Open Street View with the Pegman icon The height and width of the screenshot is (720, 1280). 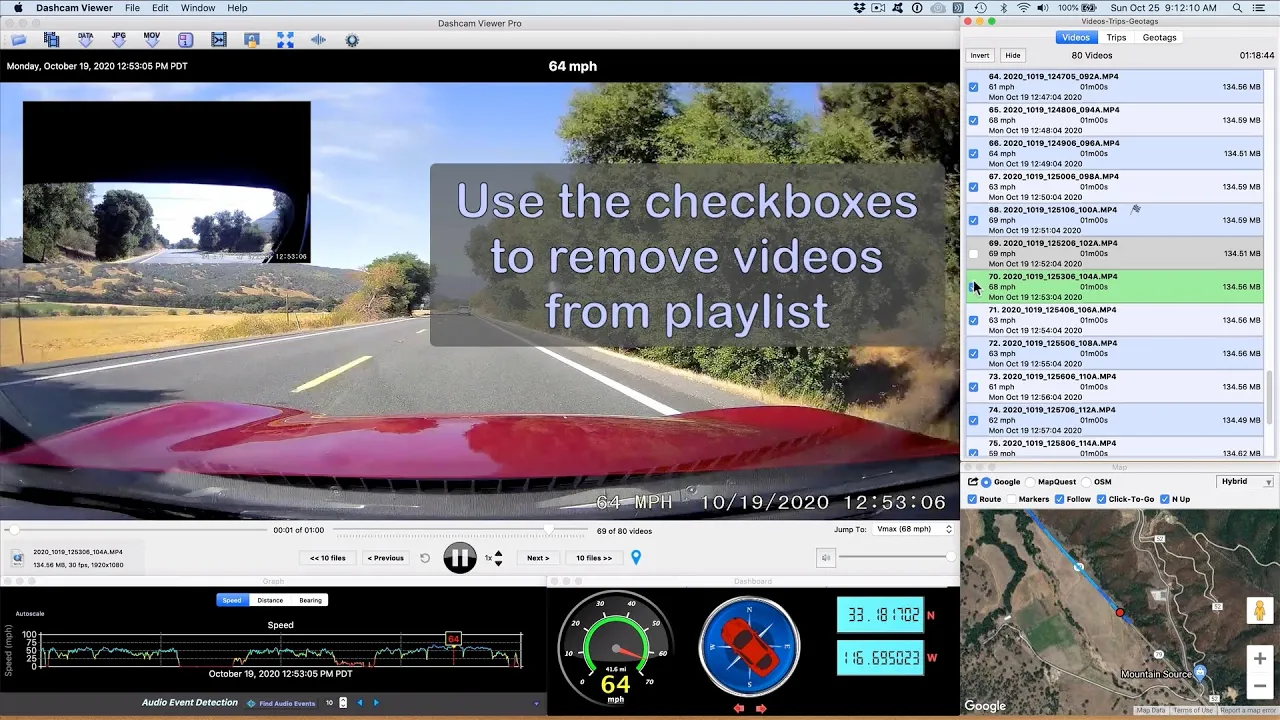[x=1260, y=610]
